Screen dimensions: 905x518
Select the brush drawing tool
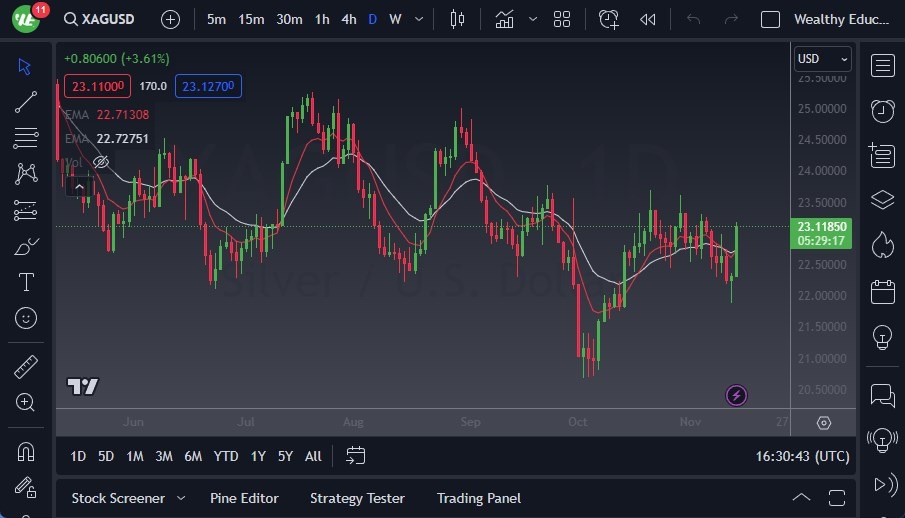tap(26, 246)
